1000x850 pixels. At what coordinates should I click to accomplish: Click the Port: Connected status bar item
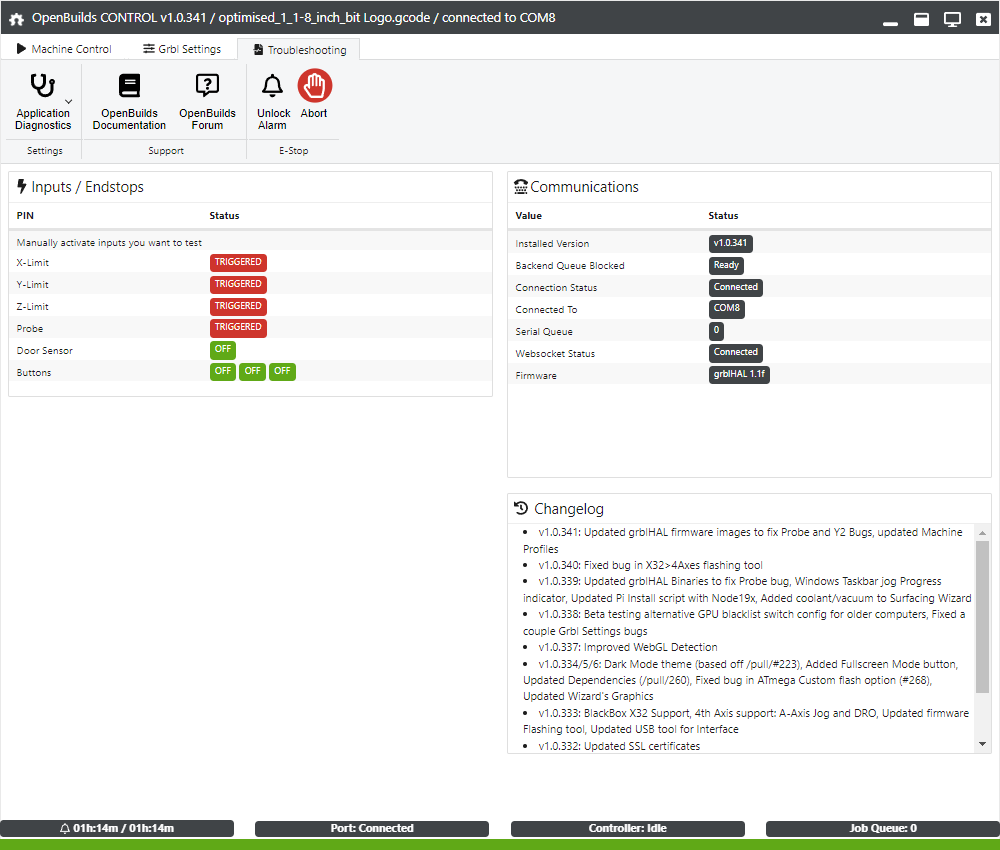click(x=372, y=828)
